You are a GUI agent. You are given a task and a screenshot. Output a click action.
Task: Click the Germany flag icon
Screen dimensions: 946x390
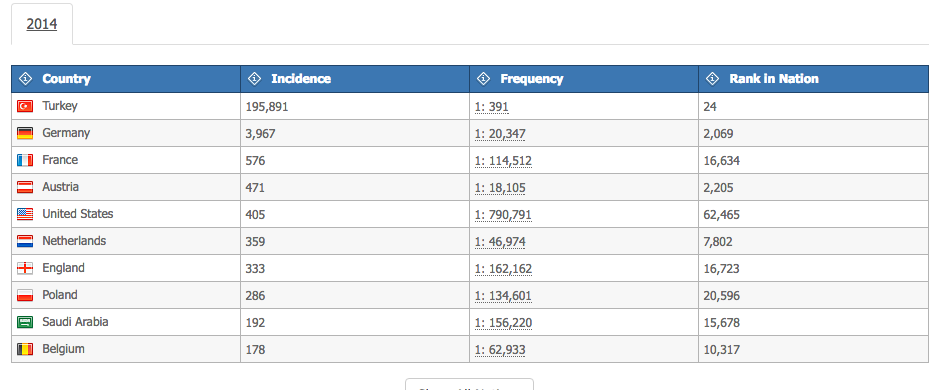coord(25,133)
